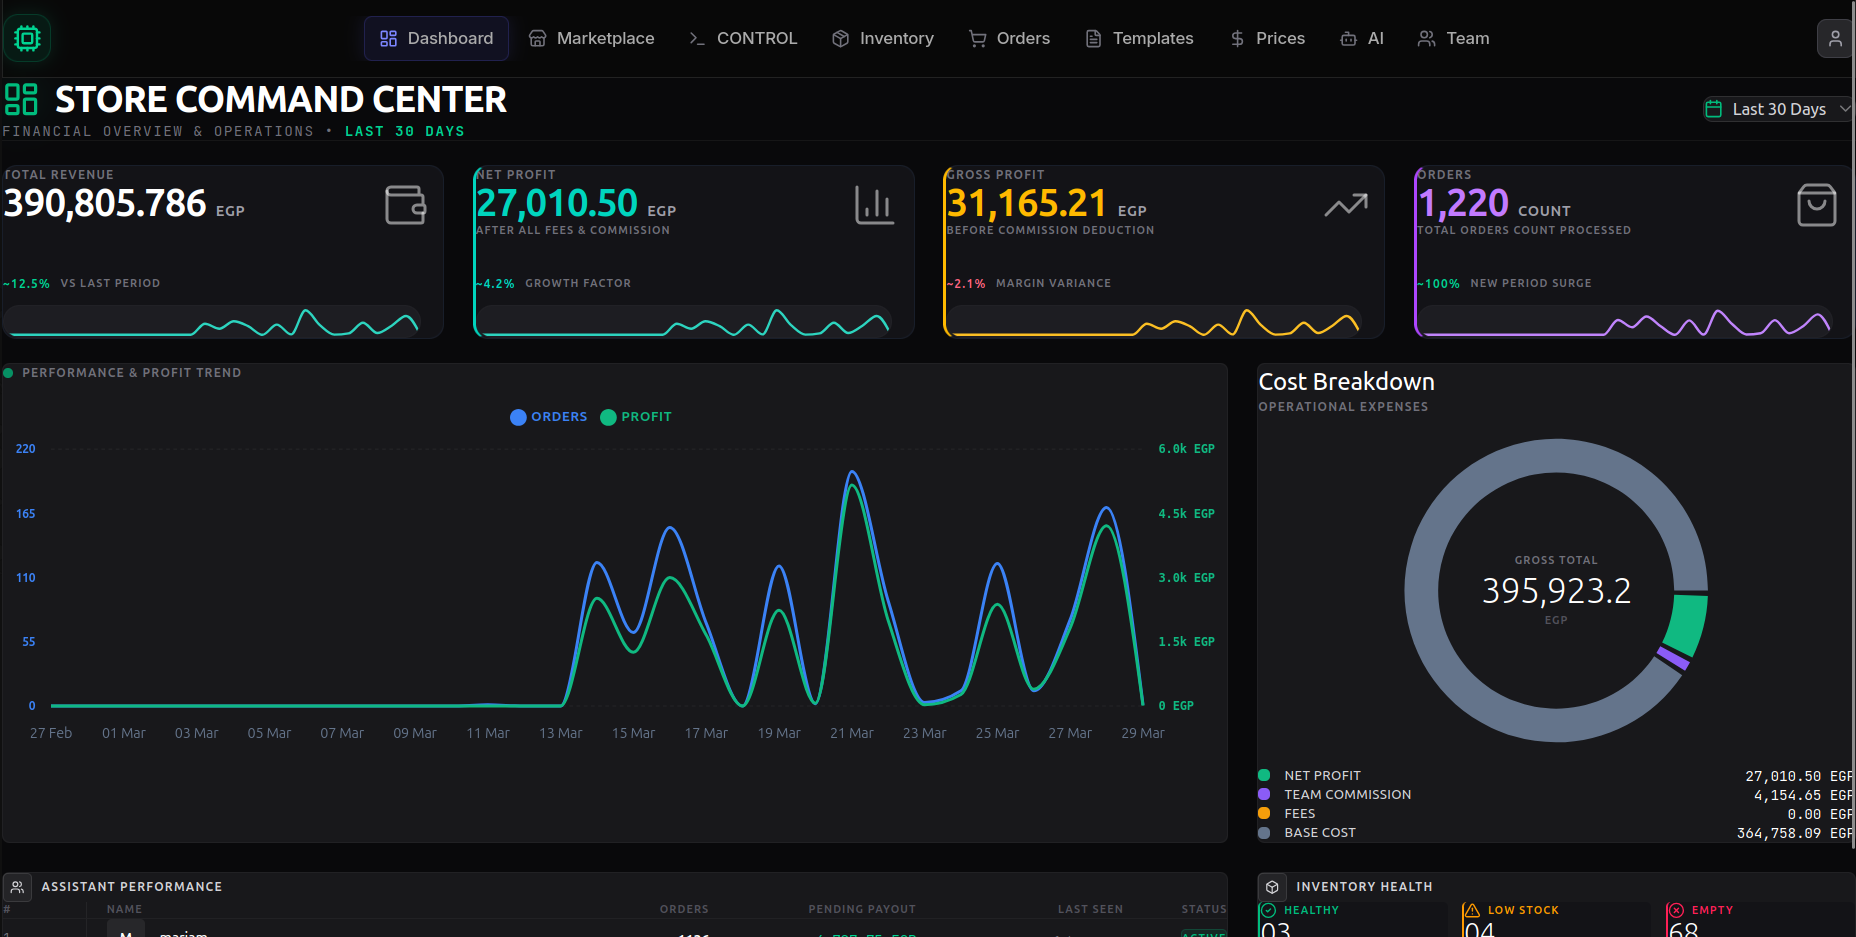Toggle the ORDERS series in the chart legend
The width and height of the screenshot is (1856, 937).
[548, 417]
